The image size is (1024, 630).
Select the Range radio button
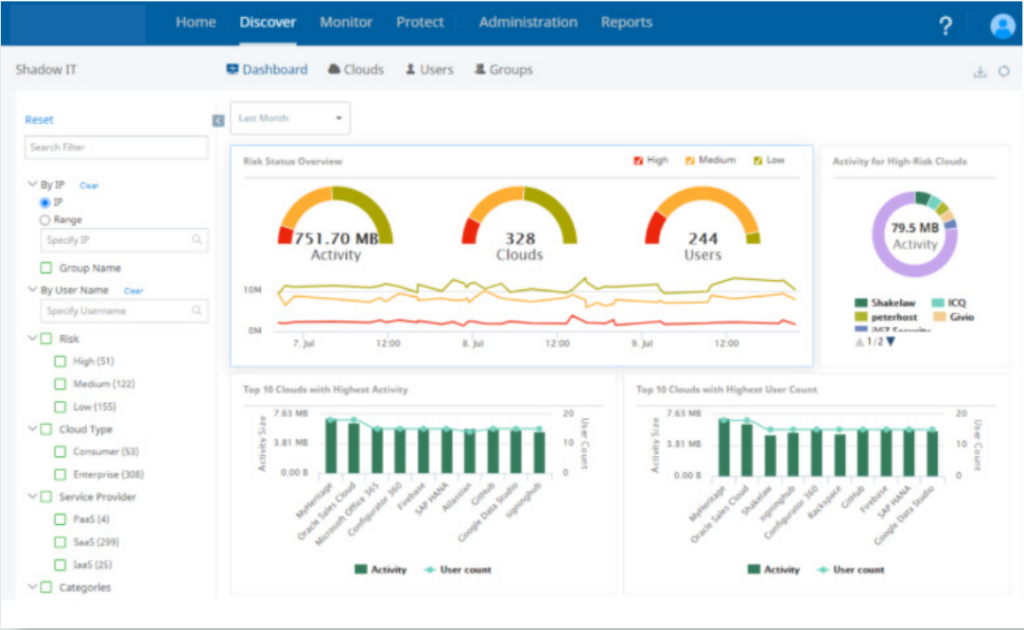[x=45, y=220]
